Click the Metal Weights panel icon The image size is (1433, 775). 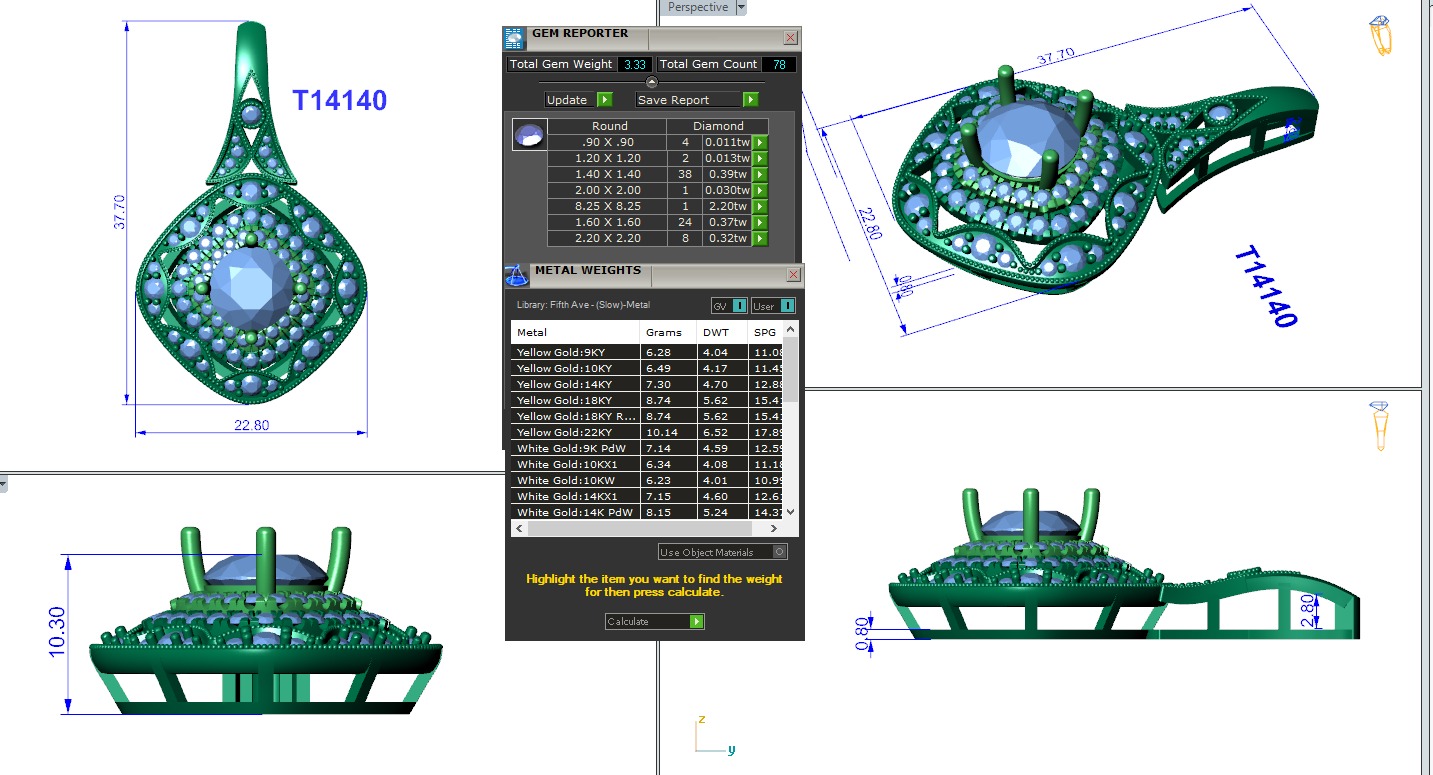[516, 274]
